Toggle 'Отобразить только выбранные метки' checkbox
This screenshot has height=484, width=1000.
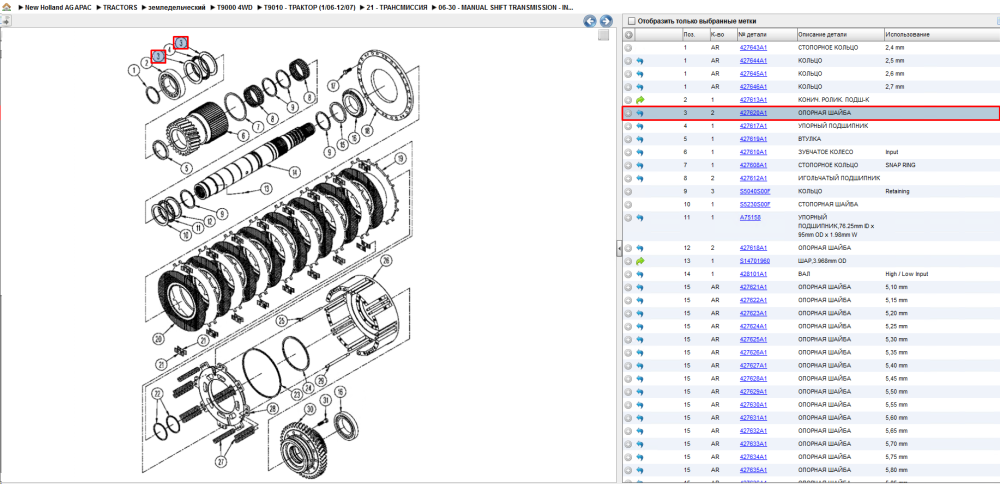(631, 21)
